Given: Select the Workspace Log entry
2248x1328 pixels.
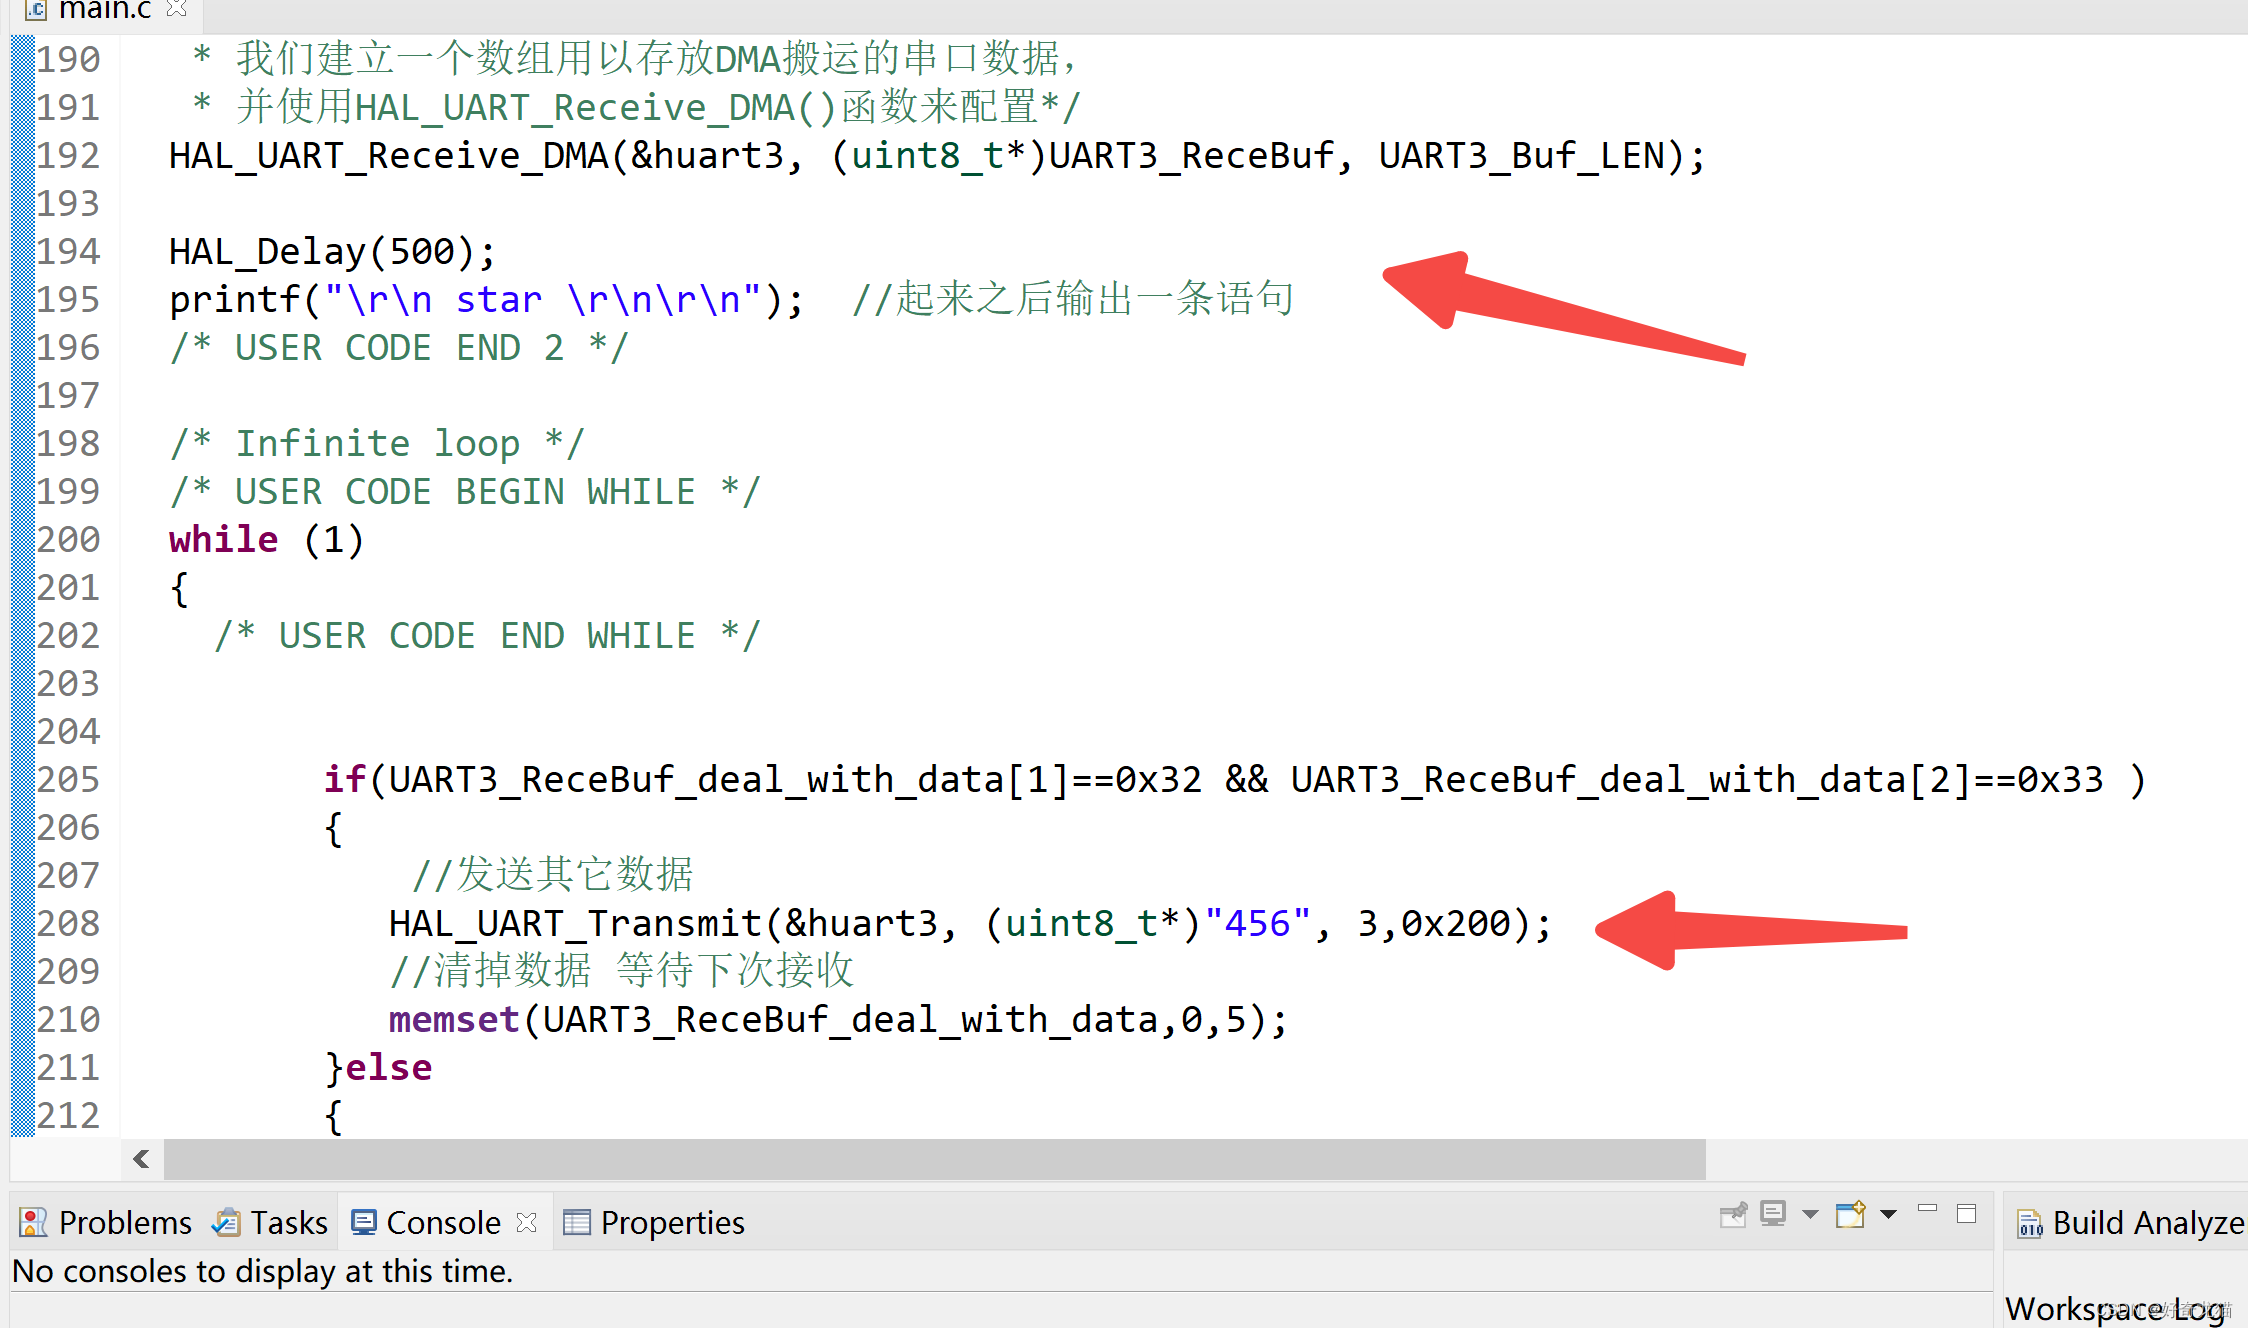Looking at the screenshot, I should click(x=2105, y=1308).
